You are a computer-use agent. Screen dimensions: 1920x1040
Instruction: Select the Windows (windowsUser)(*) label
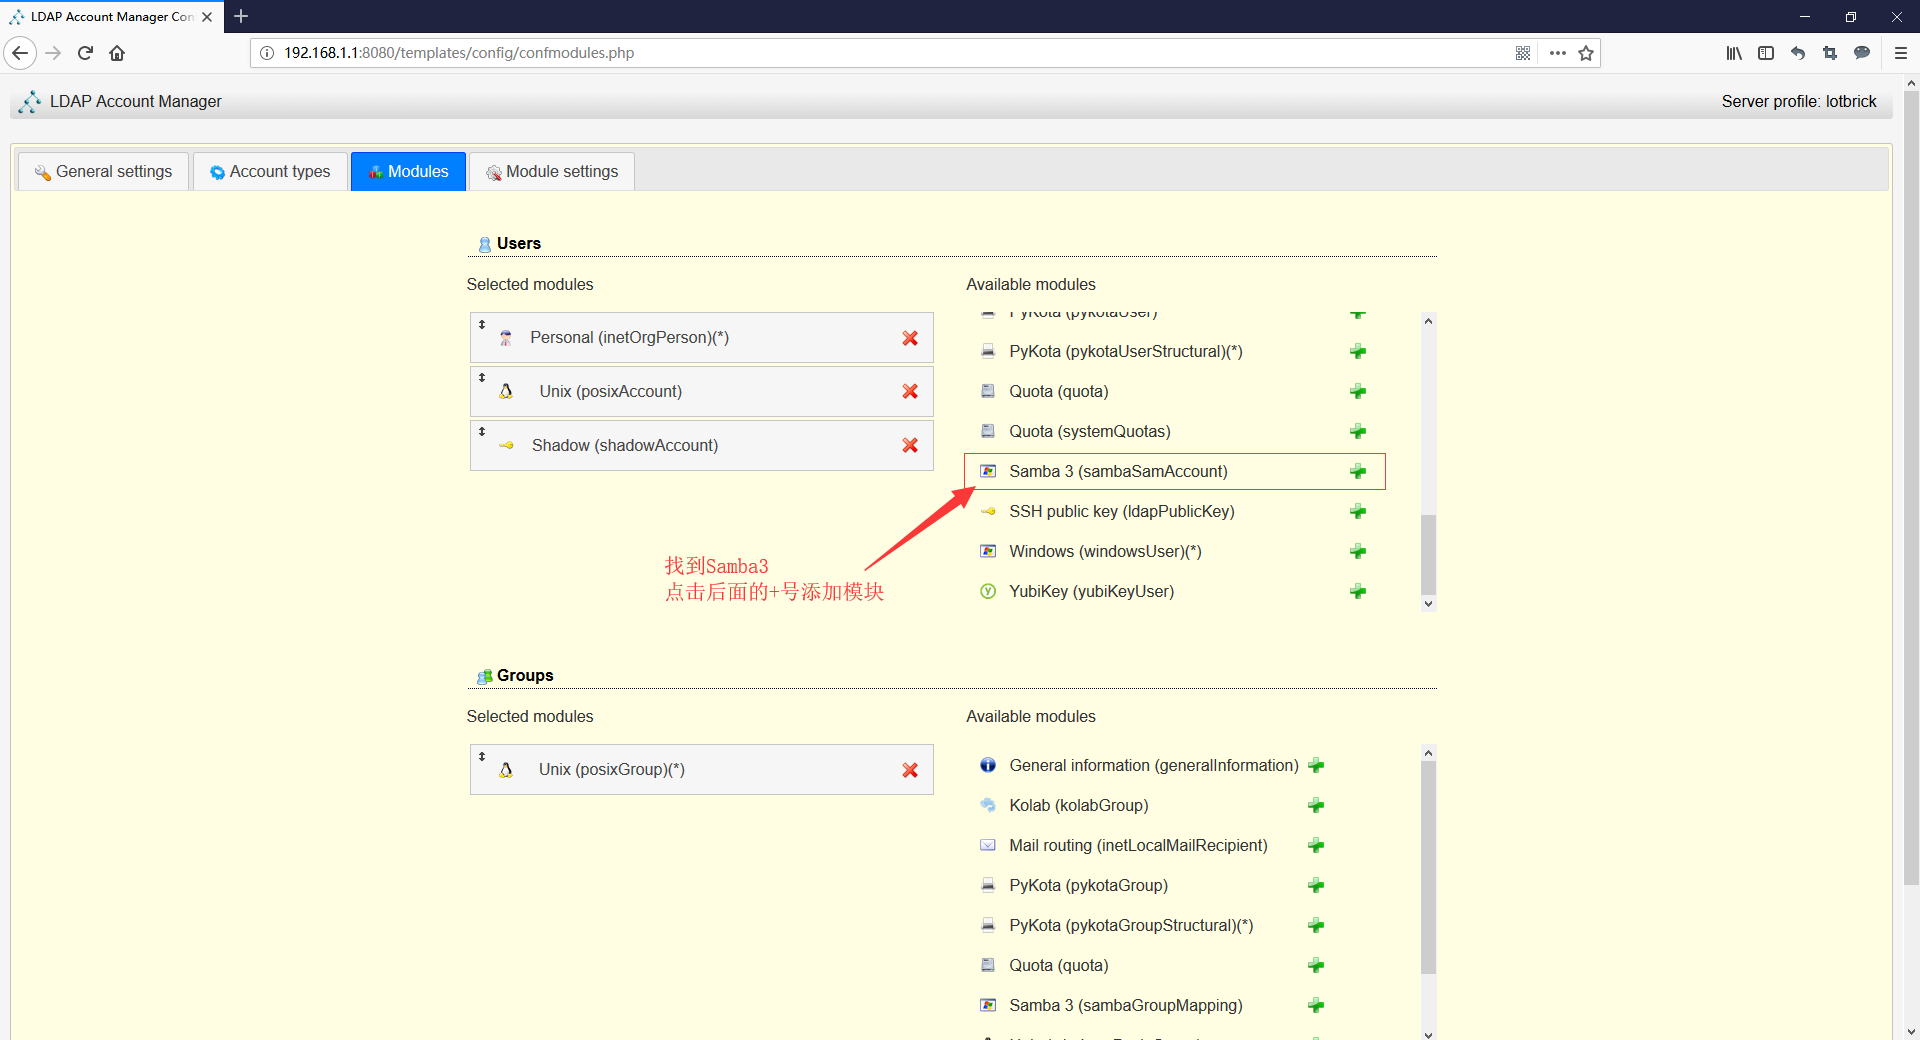[x=1105, y=551]
